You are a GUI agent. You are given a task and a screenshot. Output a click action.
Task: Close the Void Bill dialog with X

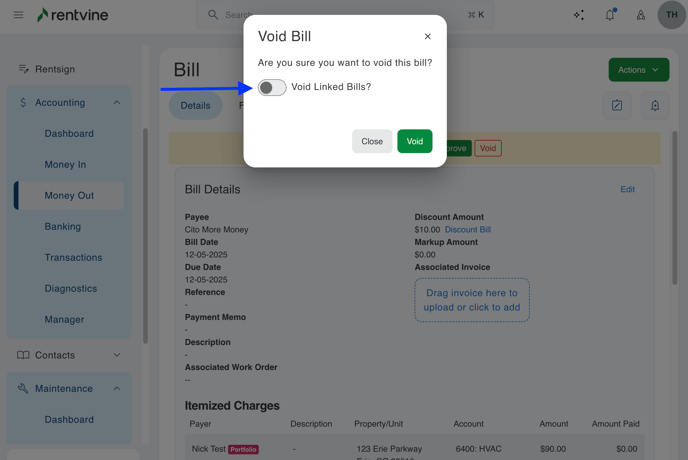click(x=428, y=37)
